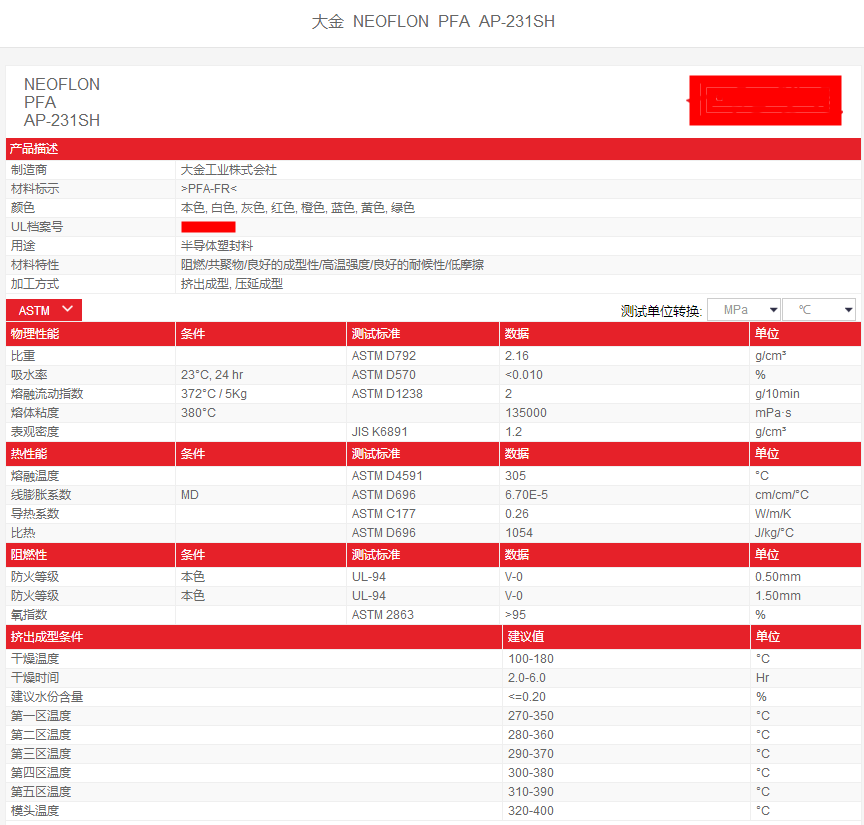Click material mark value >PFA-FR<
The image size is (864, 825).
tap(209, 188)
